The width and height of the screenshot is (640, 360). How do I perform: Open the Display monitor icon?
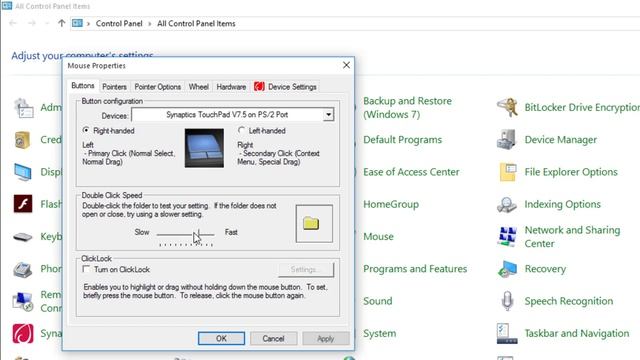[22, 172]
